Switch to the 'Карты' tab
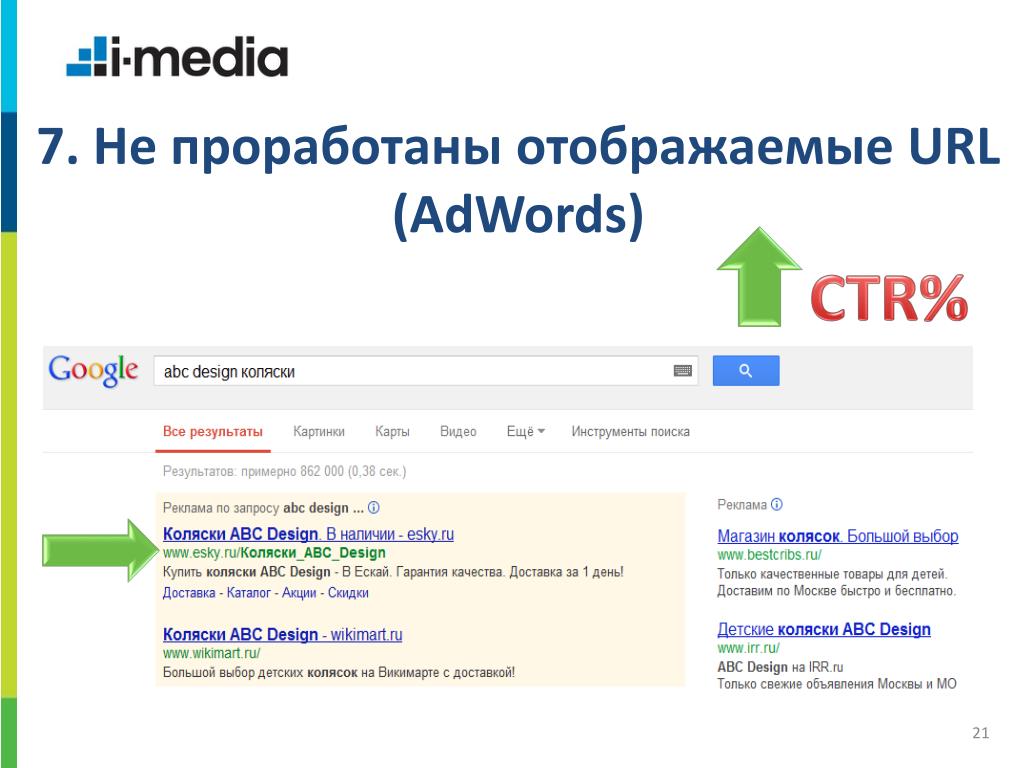 click(x=392, y=432)
